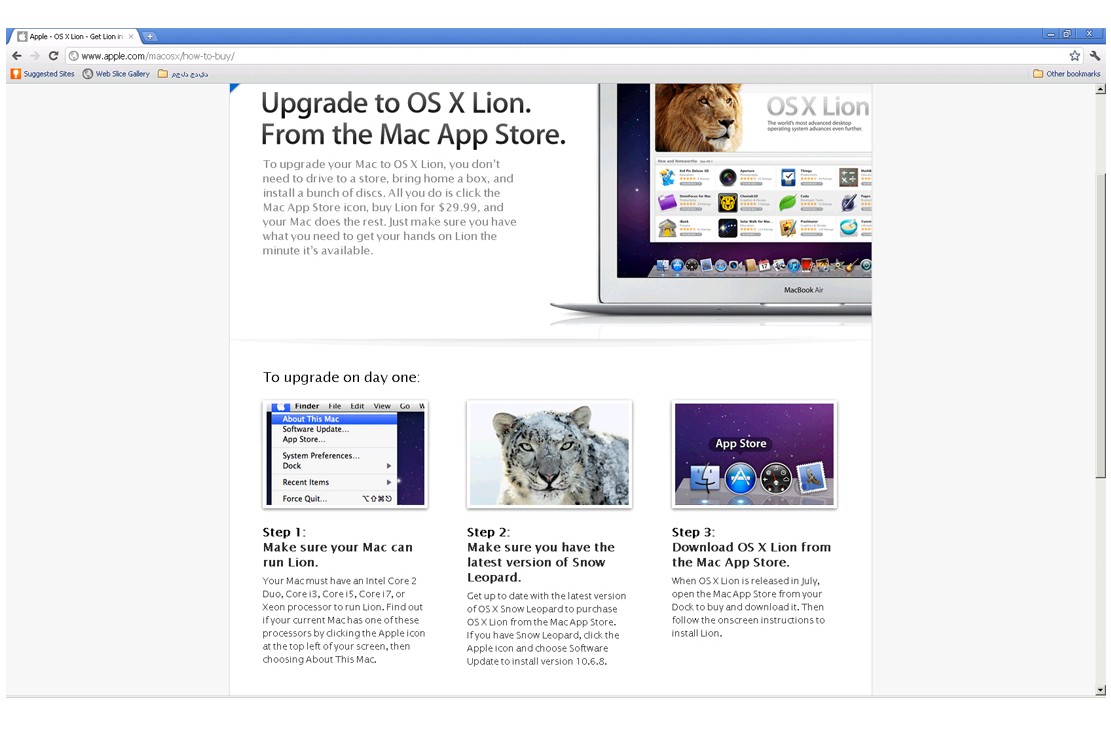Image resolution: width=1111 pixels, height=738 pixels.
Task: Click the Finder icon in dock image
Action: (x=704, y=479)
